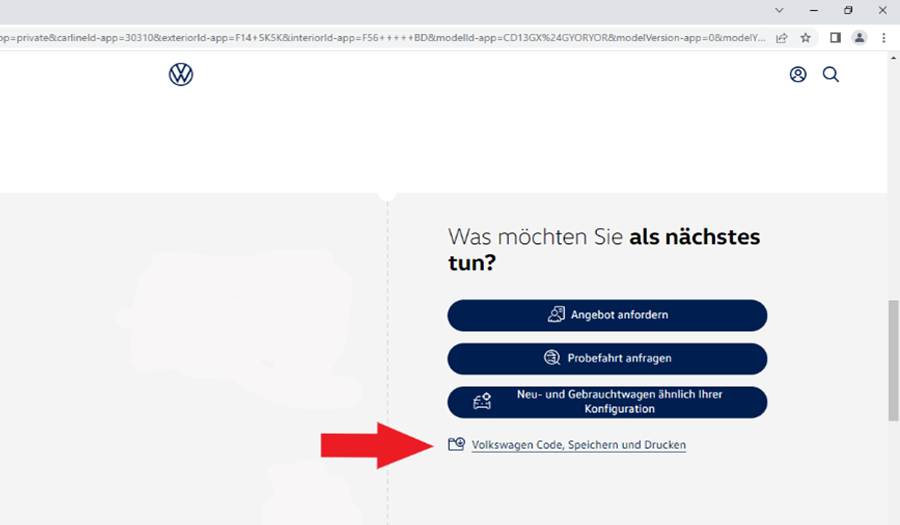Image resolution: width=900 pixels, height=525 pixels.
Task: Click the heading Was möchten Sie als nächstes tun?
Action: [x=604, y=249]
